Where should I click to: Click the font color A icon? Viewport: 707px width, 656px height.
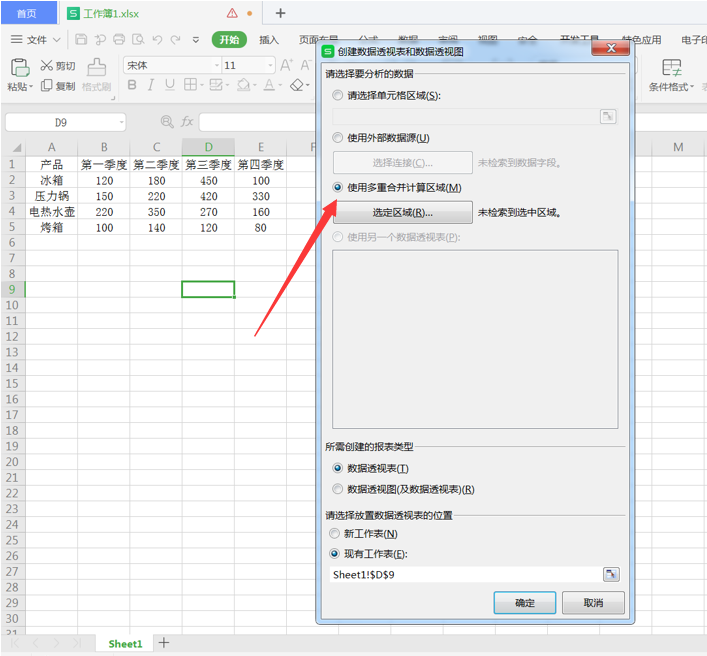point(269,85)
